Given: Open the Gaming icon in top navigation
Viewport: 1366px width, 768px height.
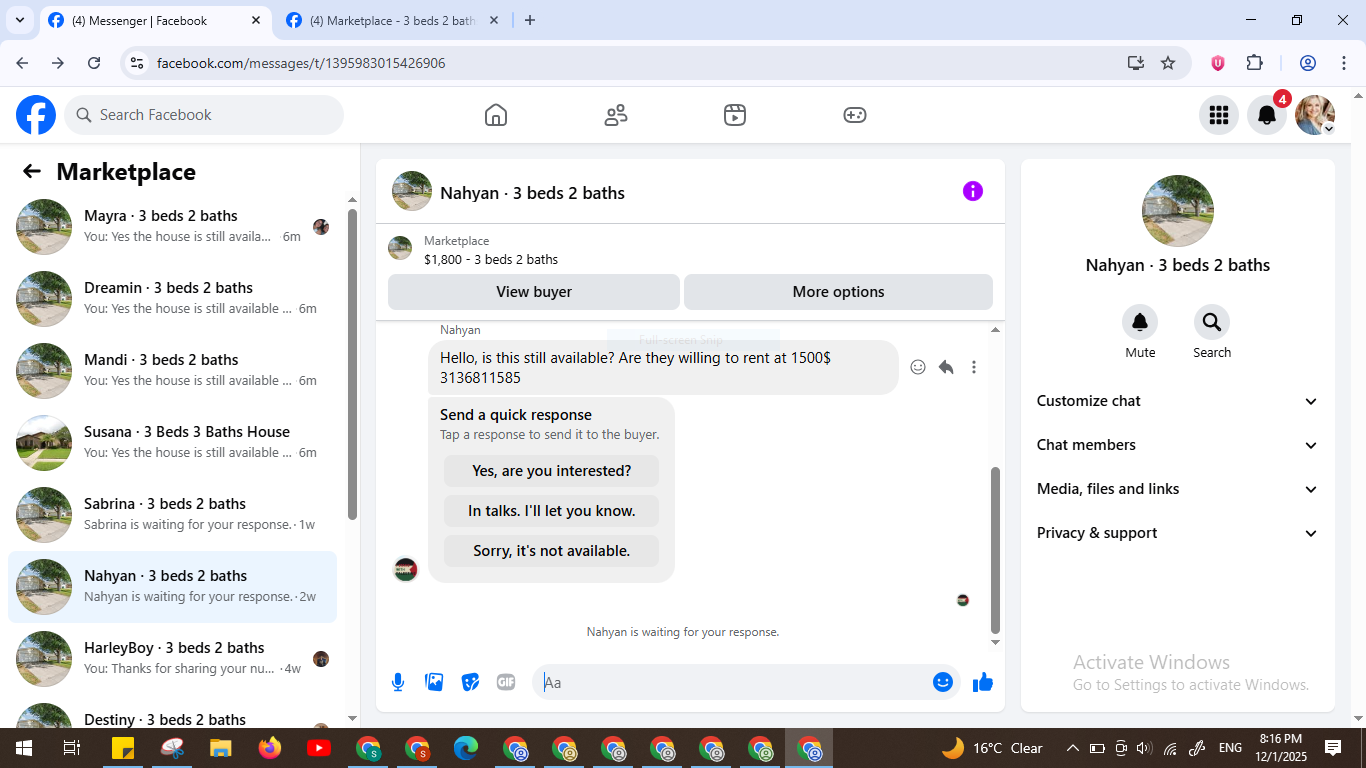Looking at the screenshot, I should click(855, 115).
